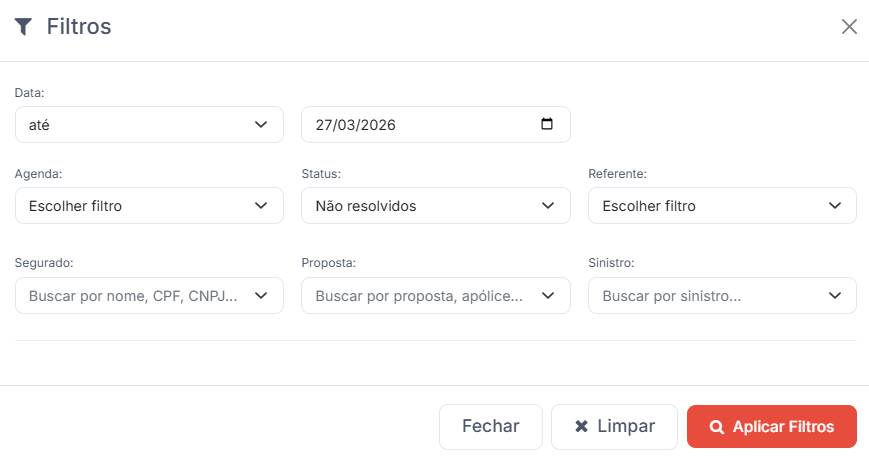Focus the Segurado search input
Image resolution: width=869 pixels, height=464 pixels.
133,296
